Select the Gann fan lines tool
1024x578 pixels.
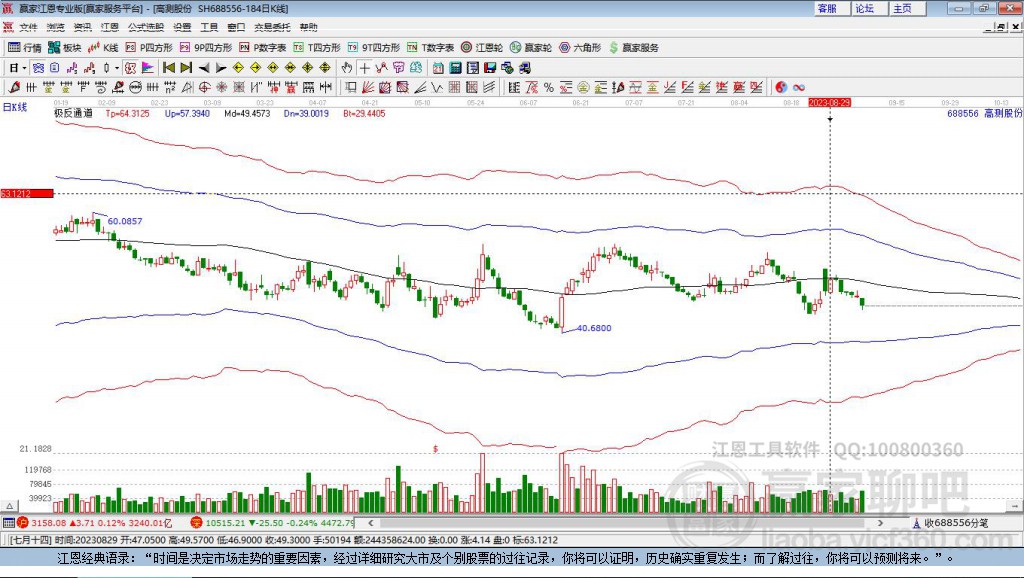(x=368, y=88)
